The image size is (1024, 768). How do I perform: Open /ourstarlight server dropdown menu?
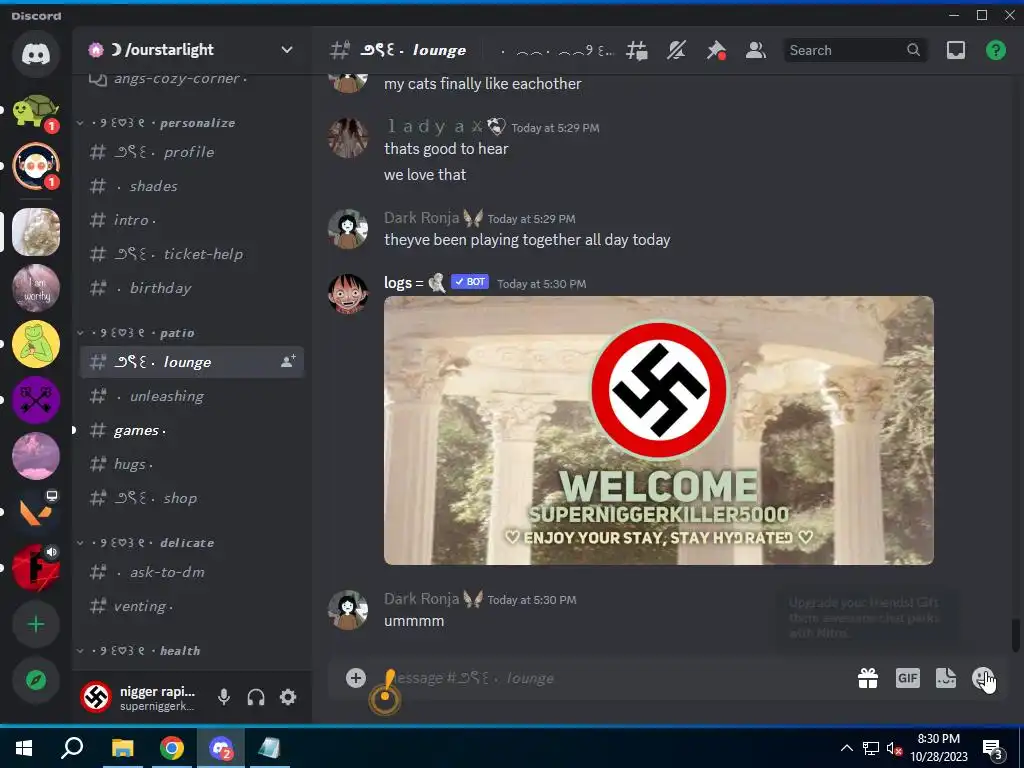(287, 50)
